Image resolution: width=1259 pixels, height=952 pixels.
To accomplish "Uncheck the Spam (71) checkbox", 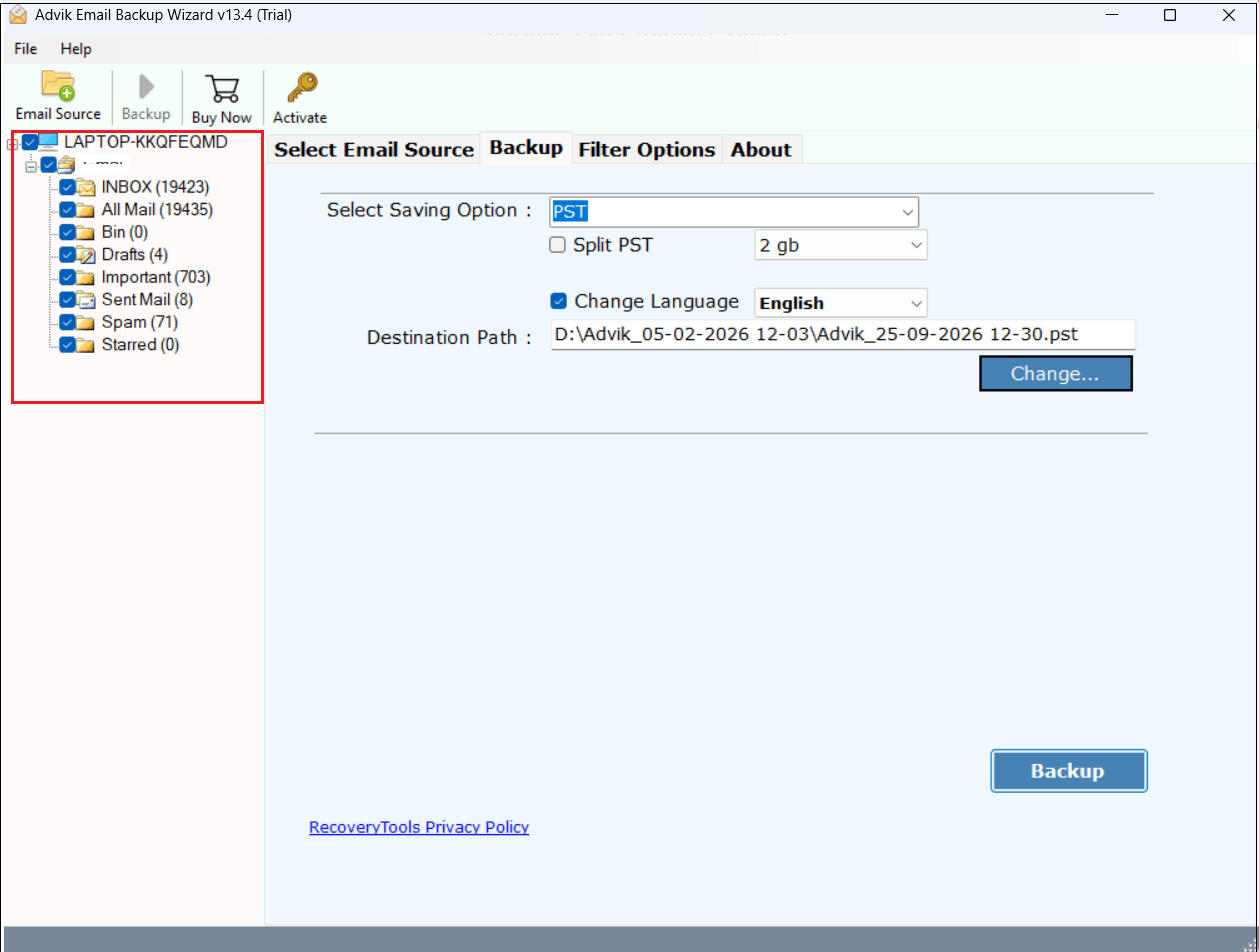I will [67, 322].
